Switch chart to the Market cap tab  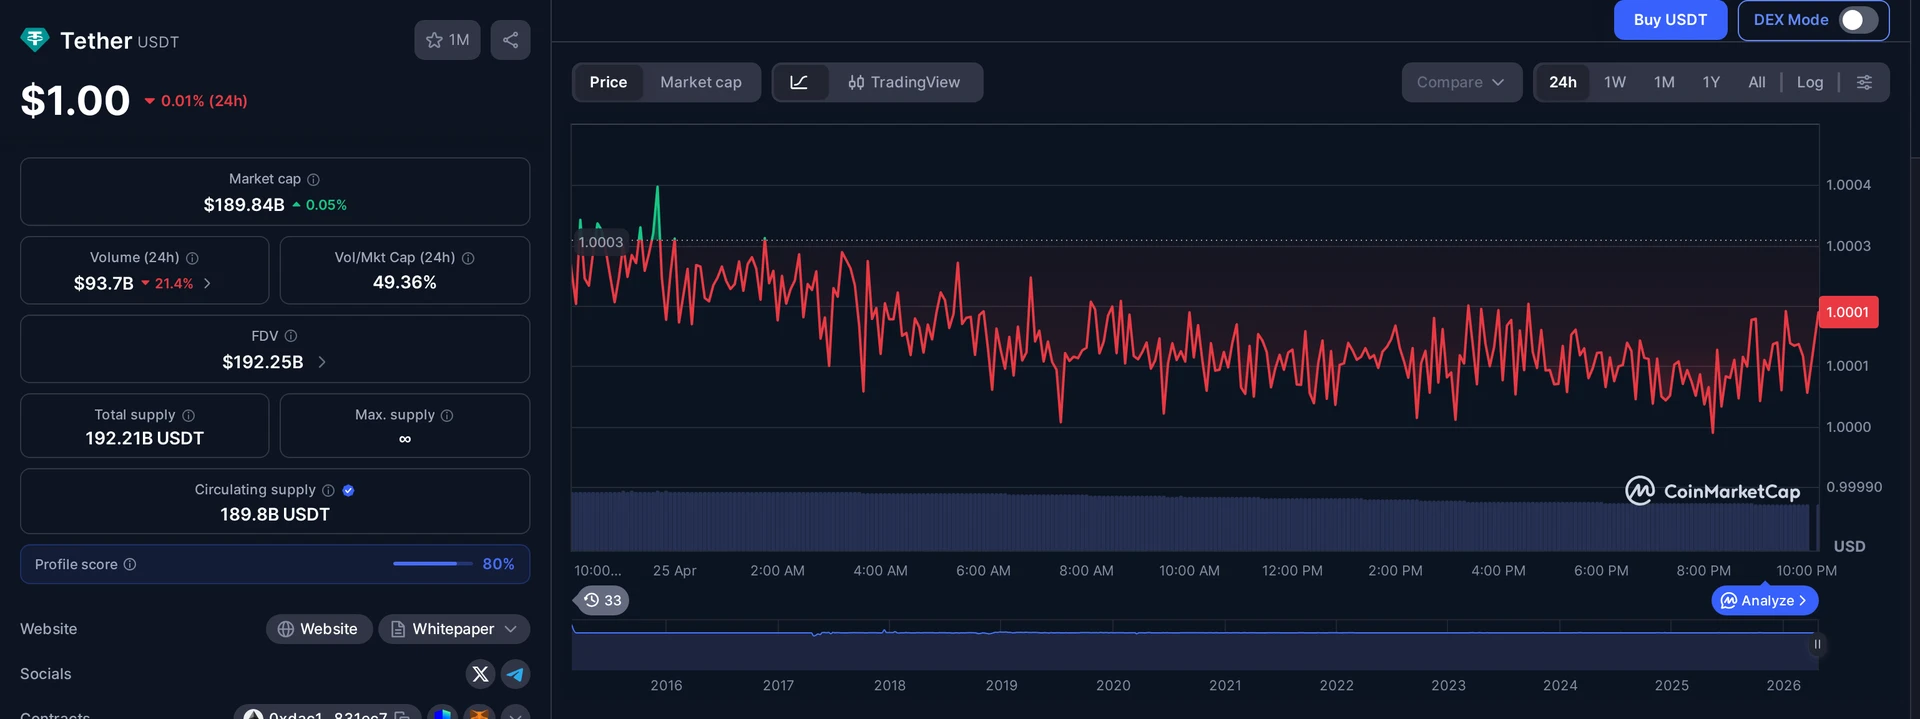pyautogui.click(x=701, y=82)
